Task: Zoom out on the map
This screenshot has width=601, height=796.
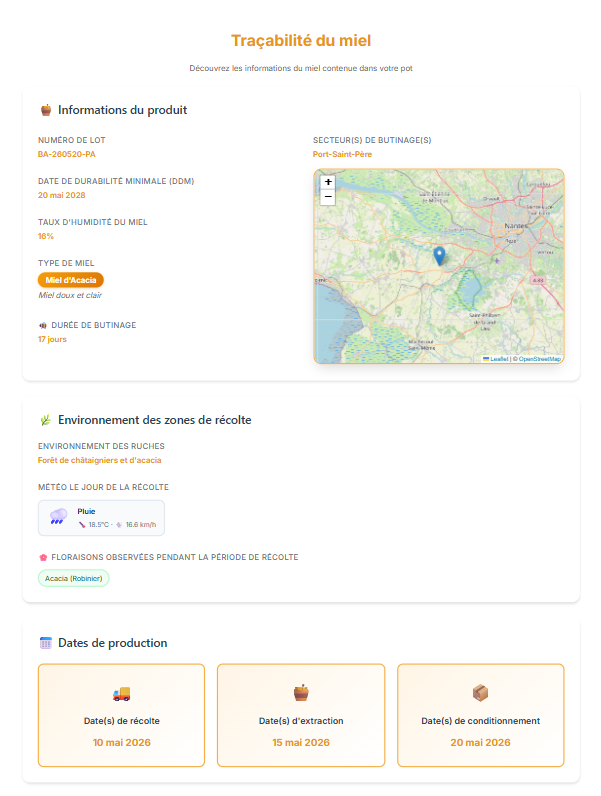Action: tap(328, 197)
